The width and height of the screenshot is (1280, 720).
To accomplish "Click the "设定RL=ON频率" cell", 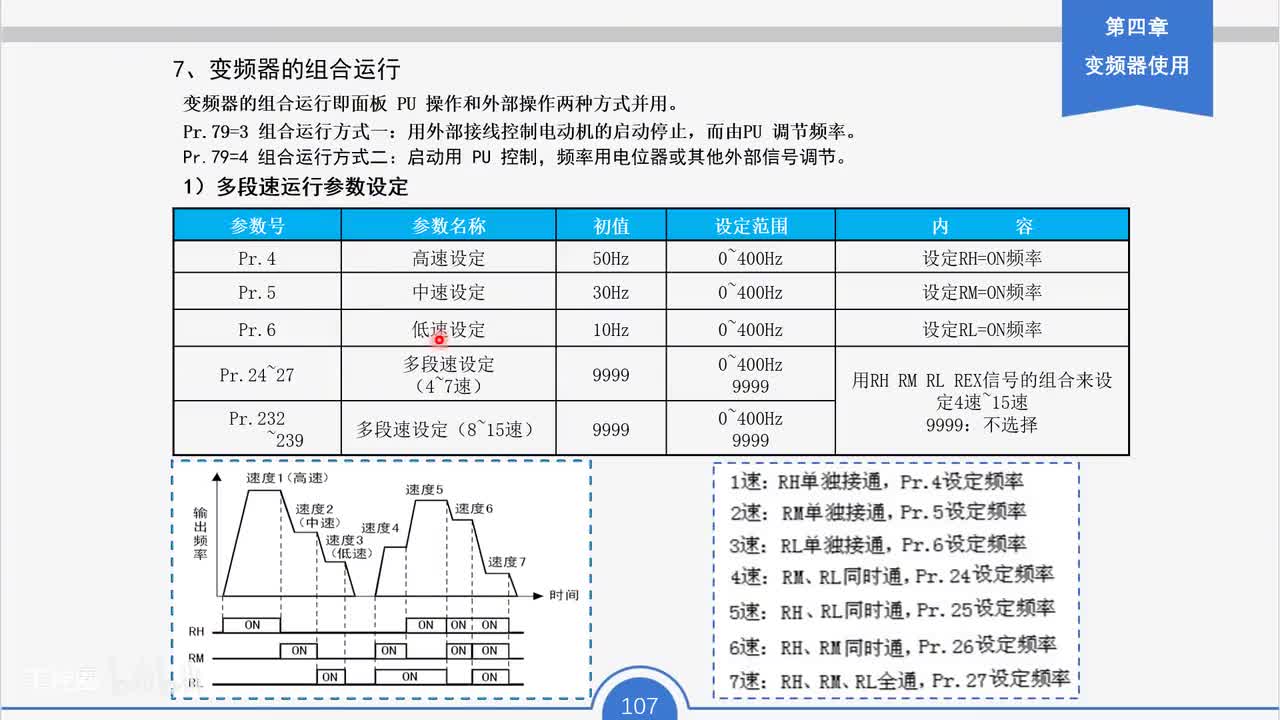I will 982,329.
